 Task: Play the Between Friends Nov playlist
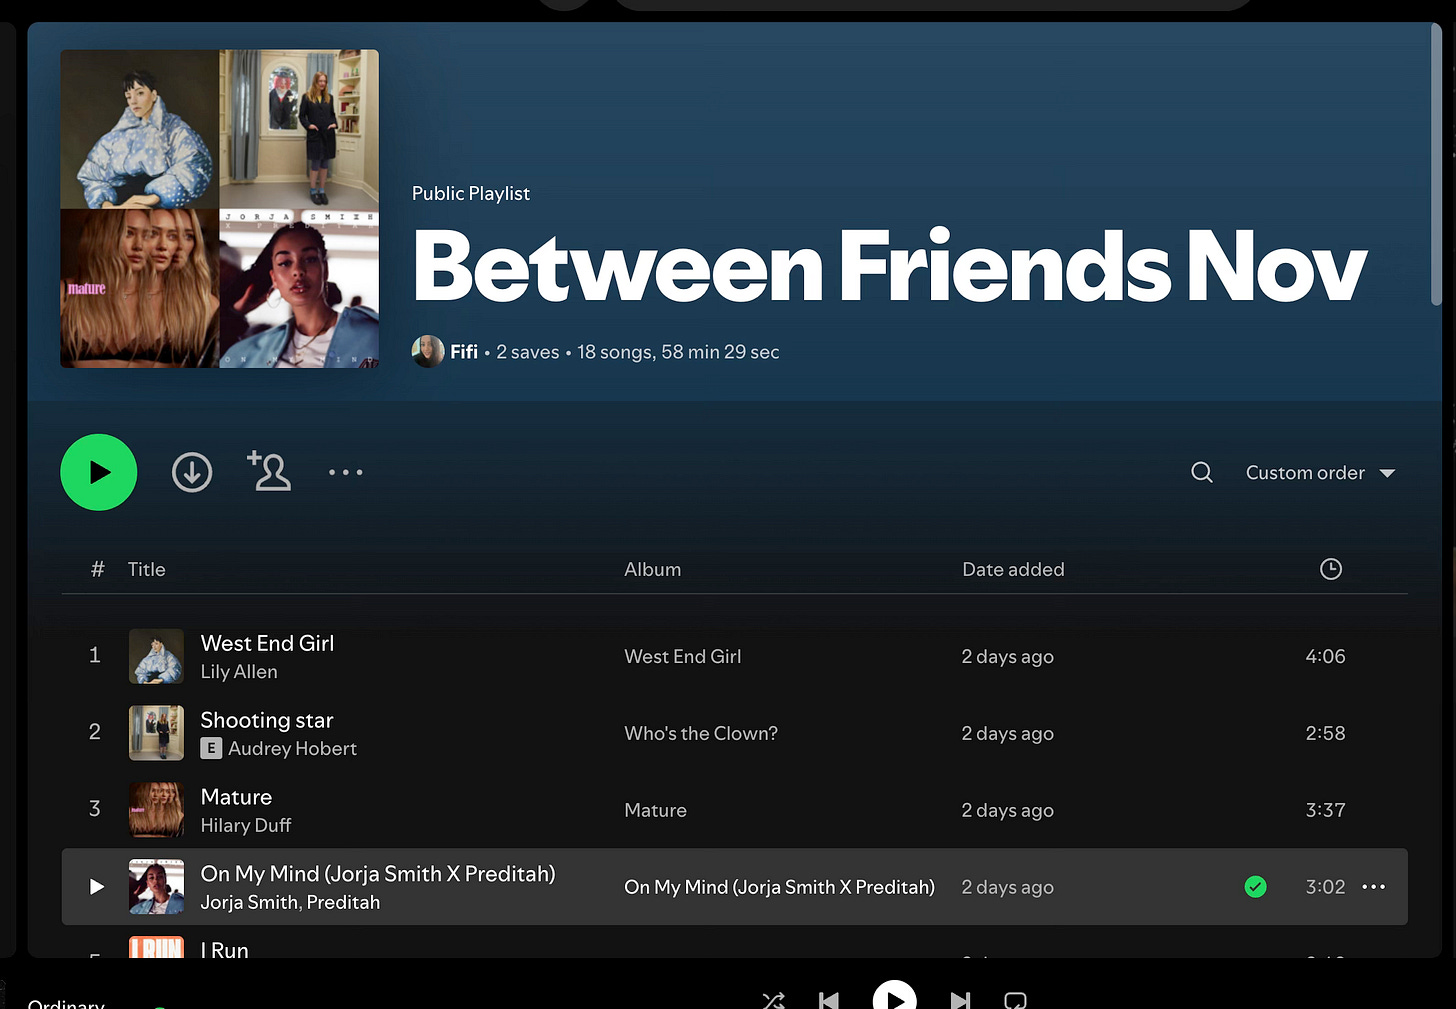point(98,472)
